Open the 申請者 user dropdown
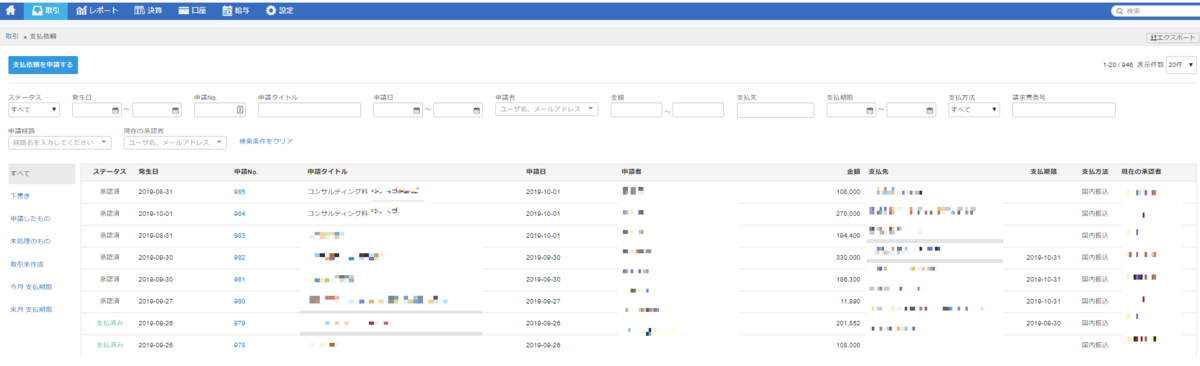The width and height of the screenshot is (1200, 366). [546, 110]
